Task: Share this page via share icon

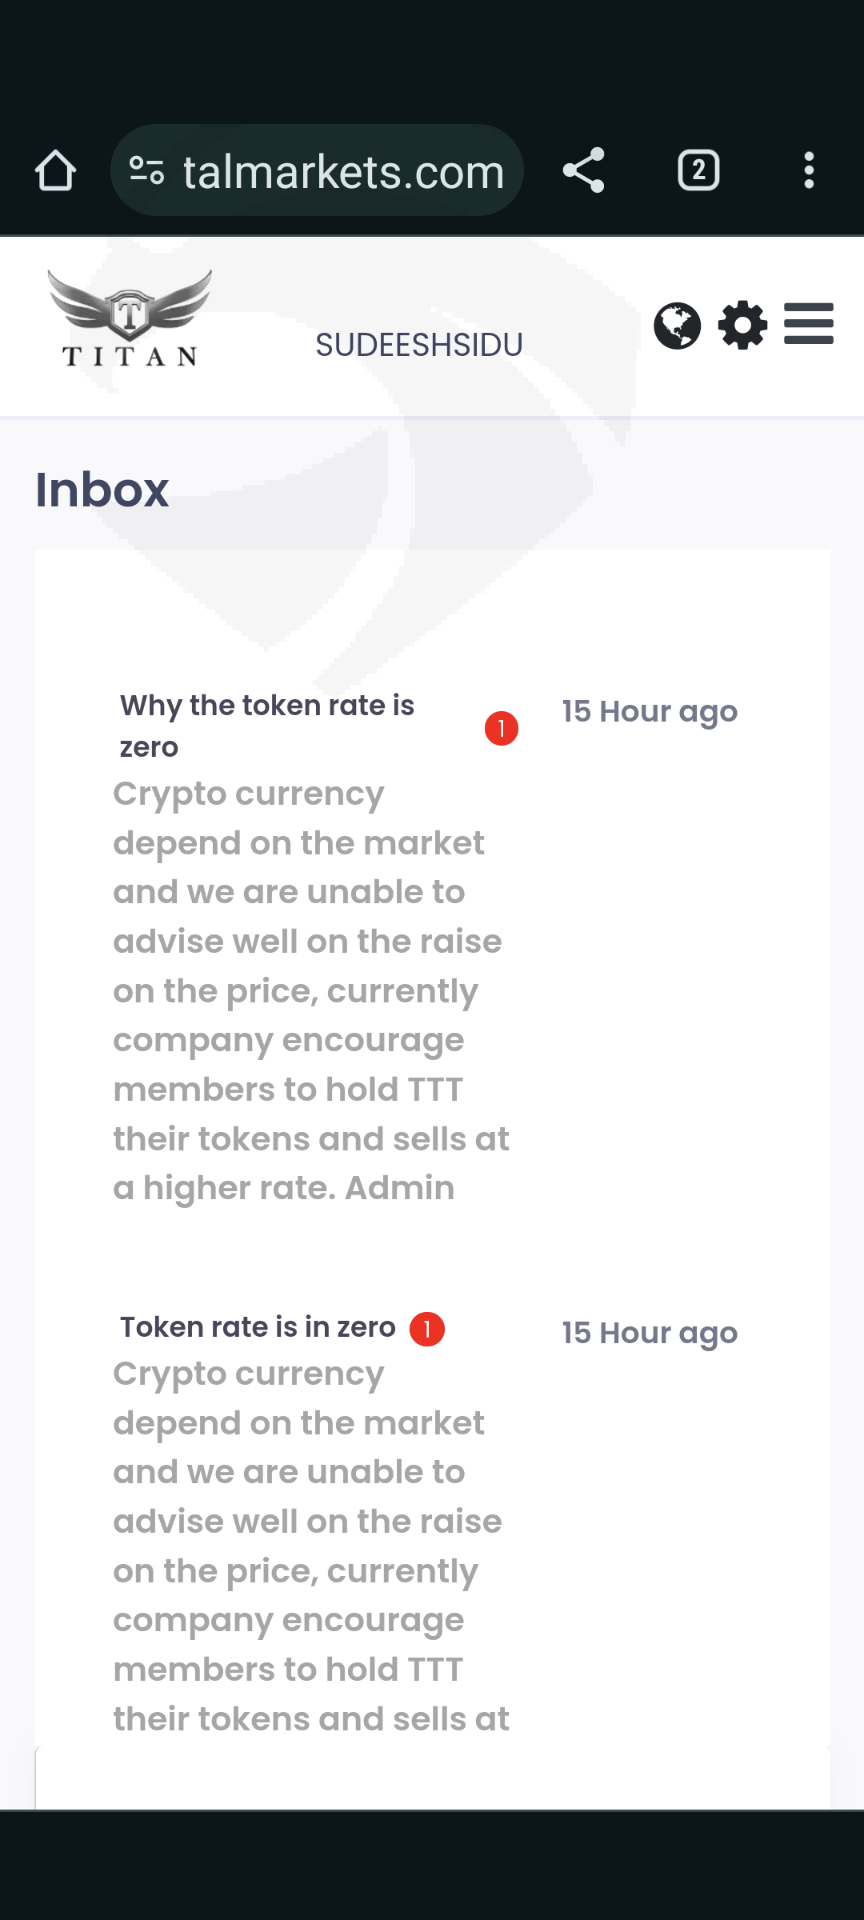Action: click(x=584, y=170)
